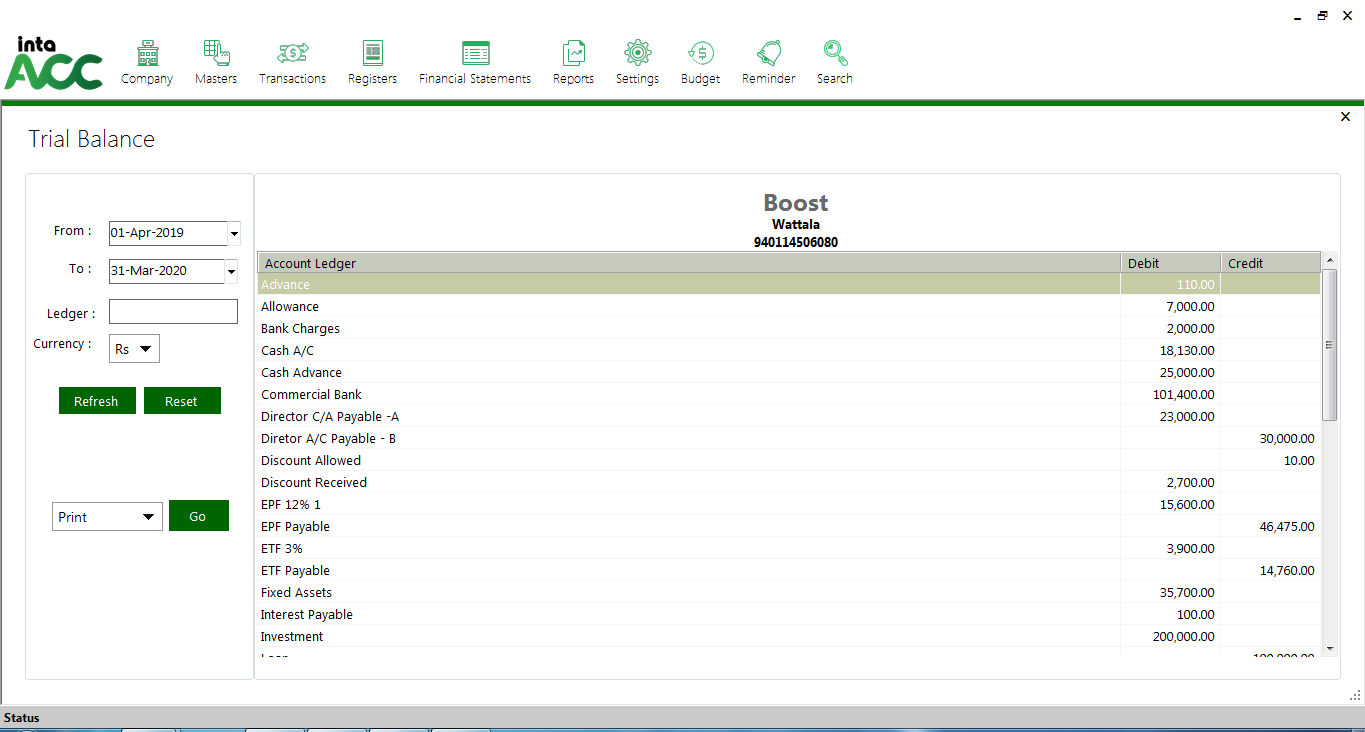1365x732 pixels.
Task: Expand the From date dropdown arrow
Action: [234, 234]
